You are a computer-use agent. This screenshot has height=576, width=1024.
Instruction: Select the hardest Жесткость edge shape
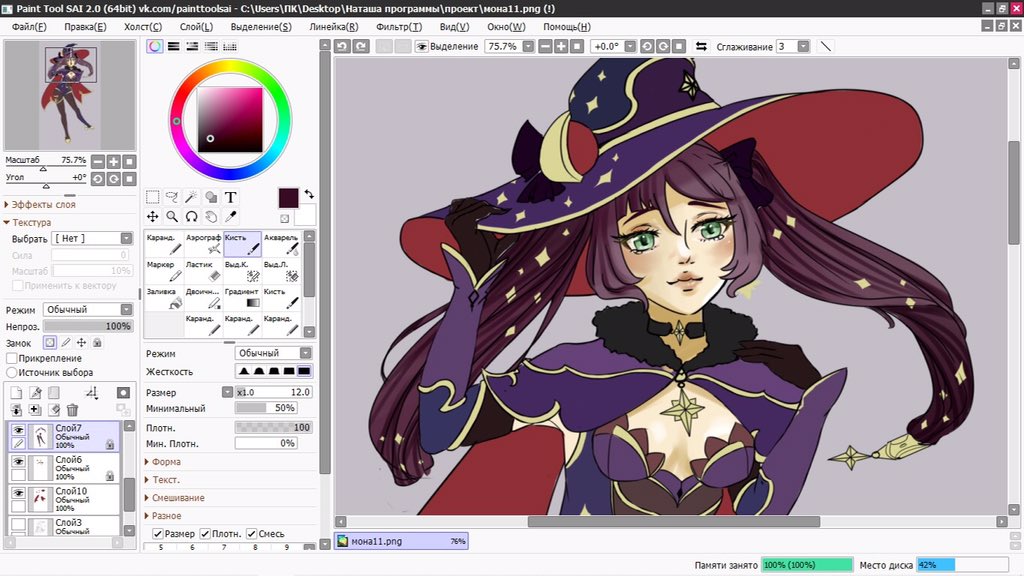click(x=304, y=372)
